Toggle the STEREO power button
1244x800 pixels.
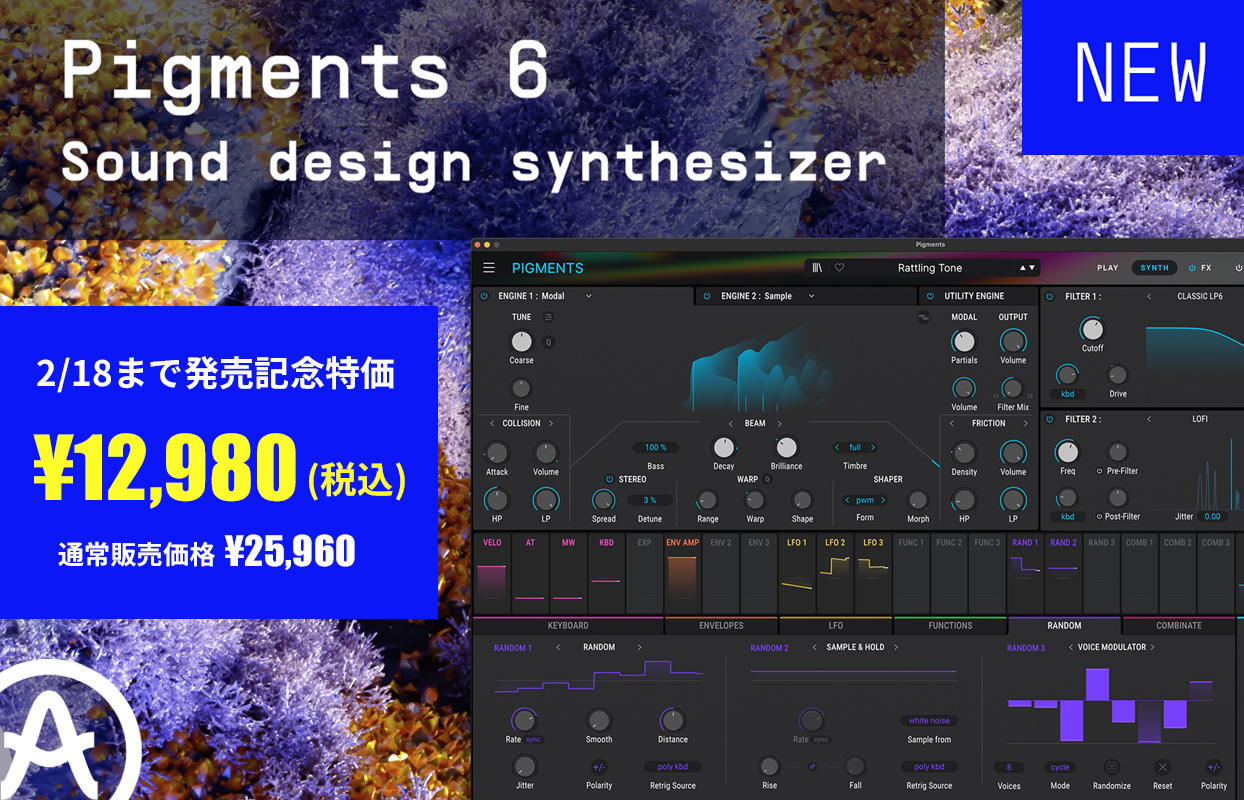(609, 479)
